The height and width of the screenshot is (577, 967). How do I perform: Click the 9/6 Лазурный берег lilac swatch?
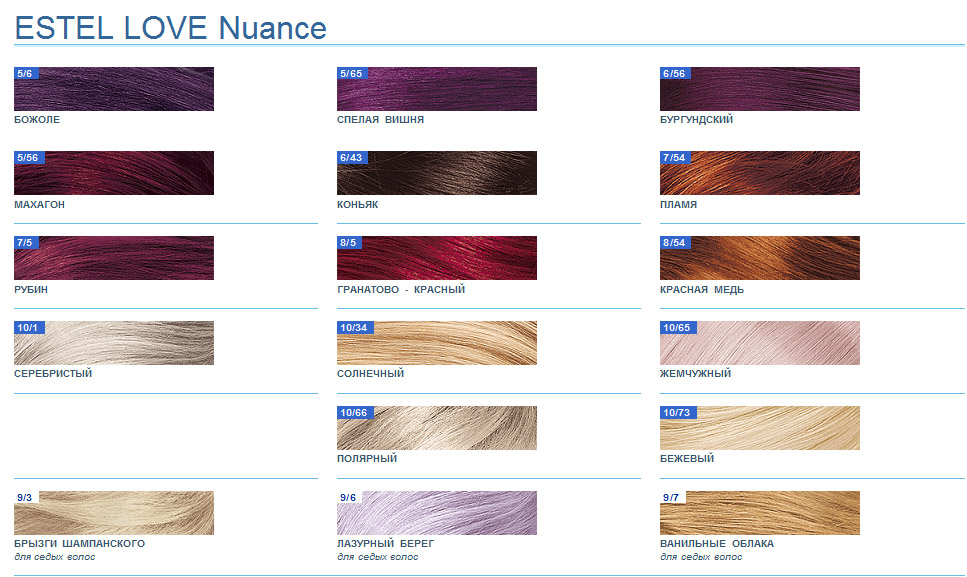click(x=437, y=513)
